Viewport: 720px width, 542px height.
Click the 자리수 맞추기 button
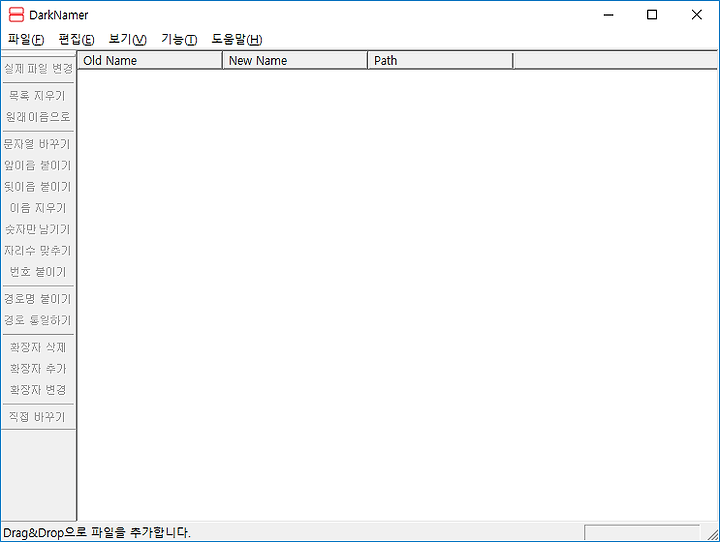click(x=38, y=250)
